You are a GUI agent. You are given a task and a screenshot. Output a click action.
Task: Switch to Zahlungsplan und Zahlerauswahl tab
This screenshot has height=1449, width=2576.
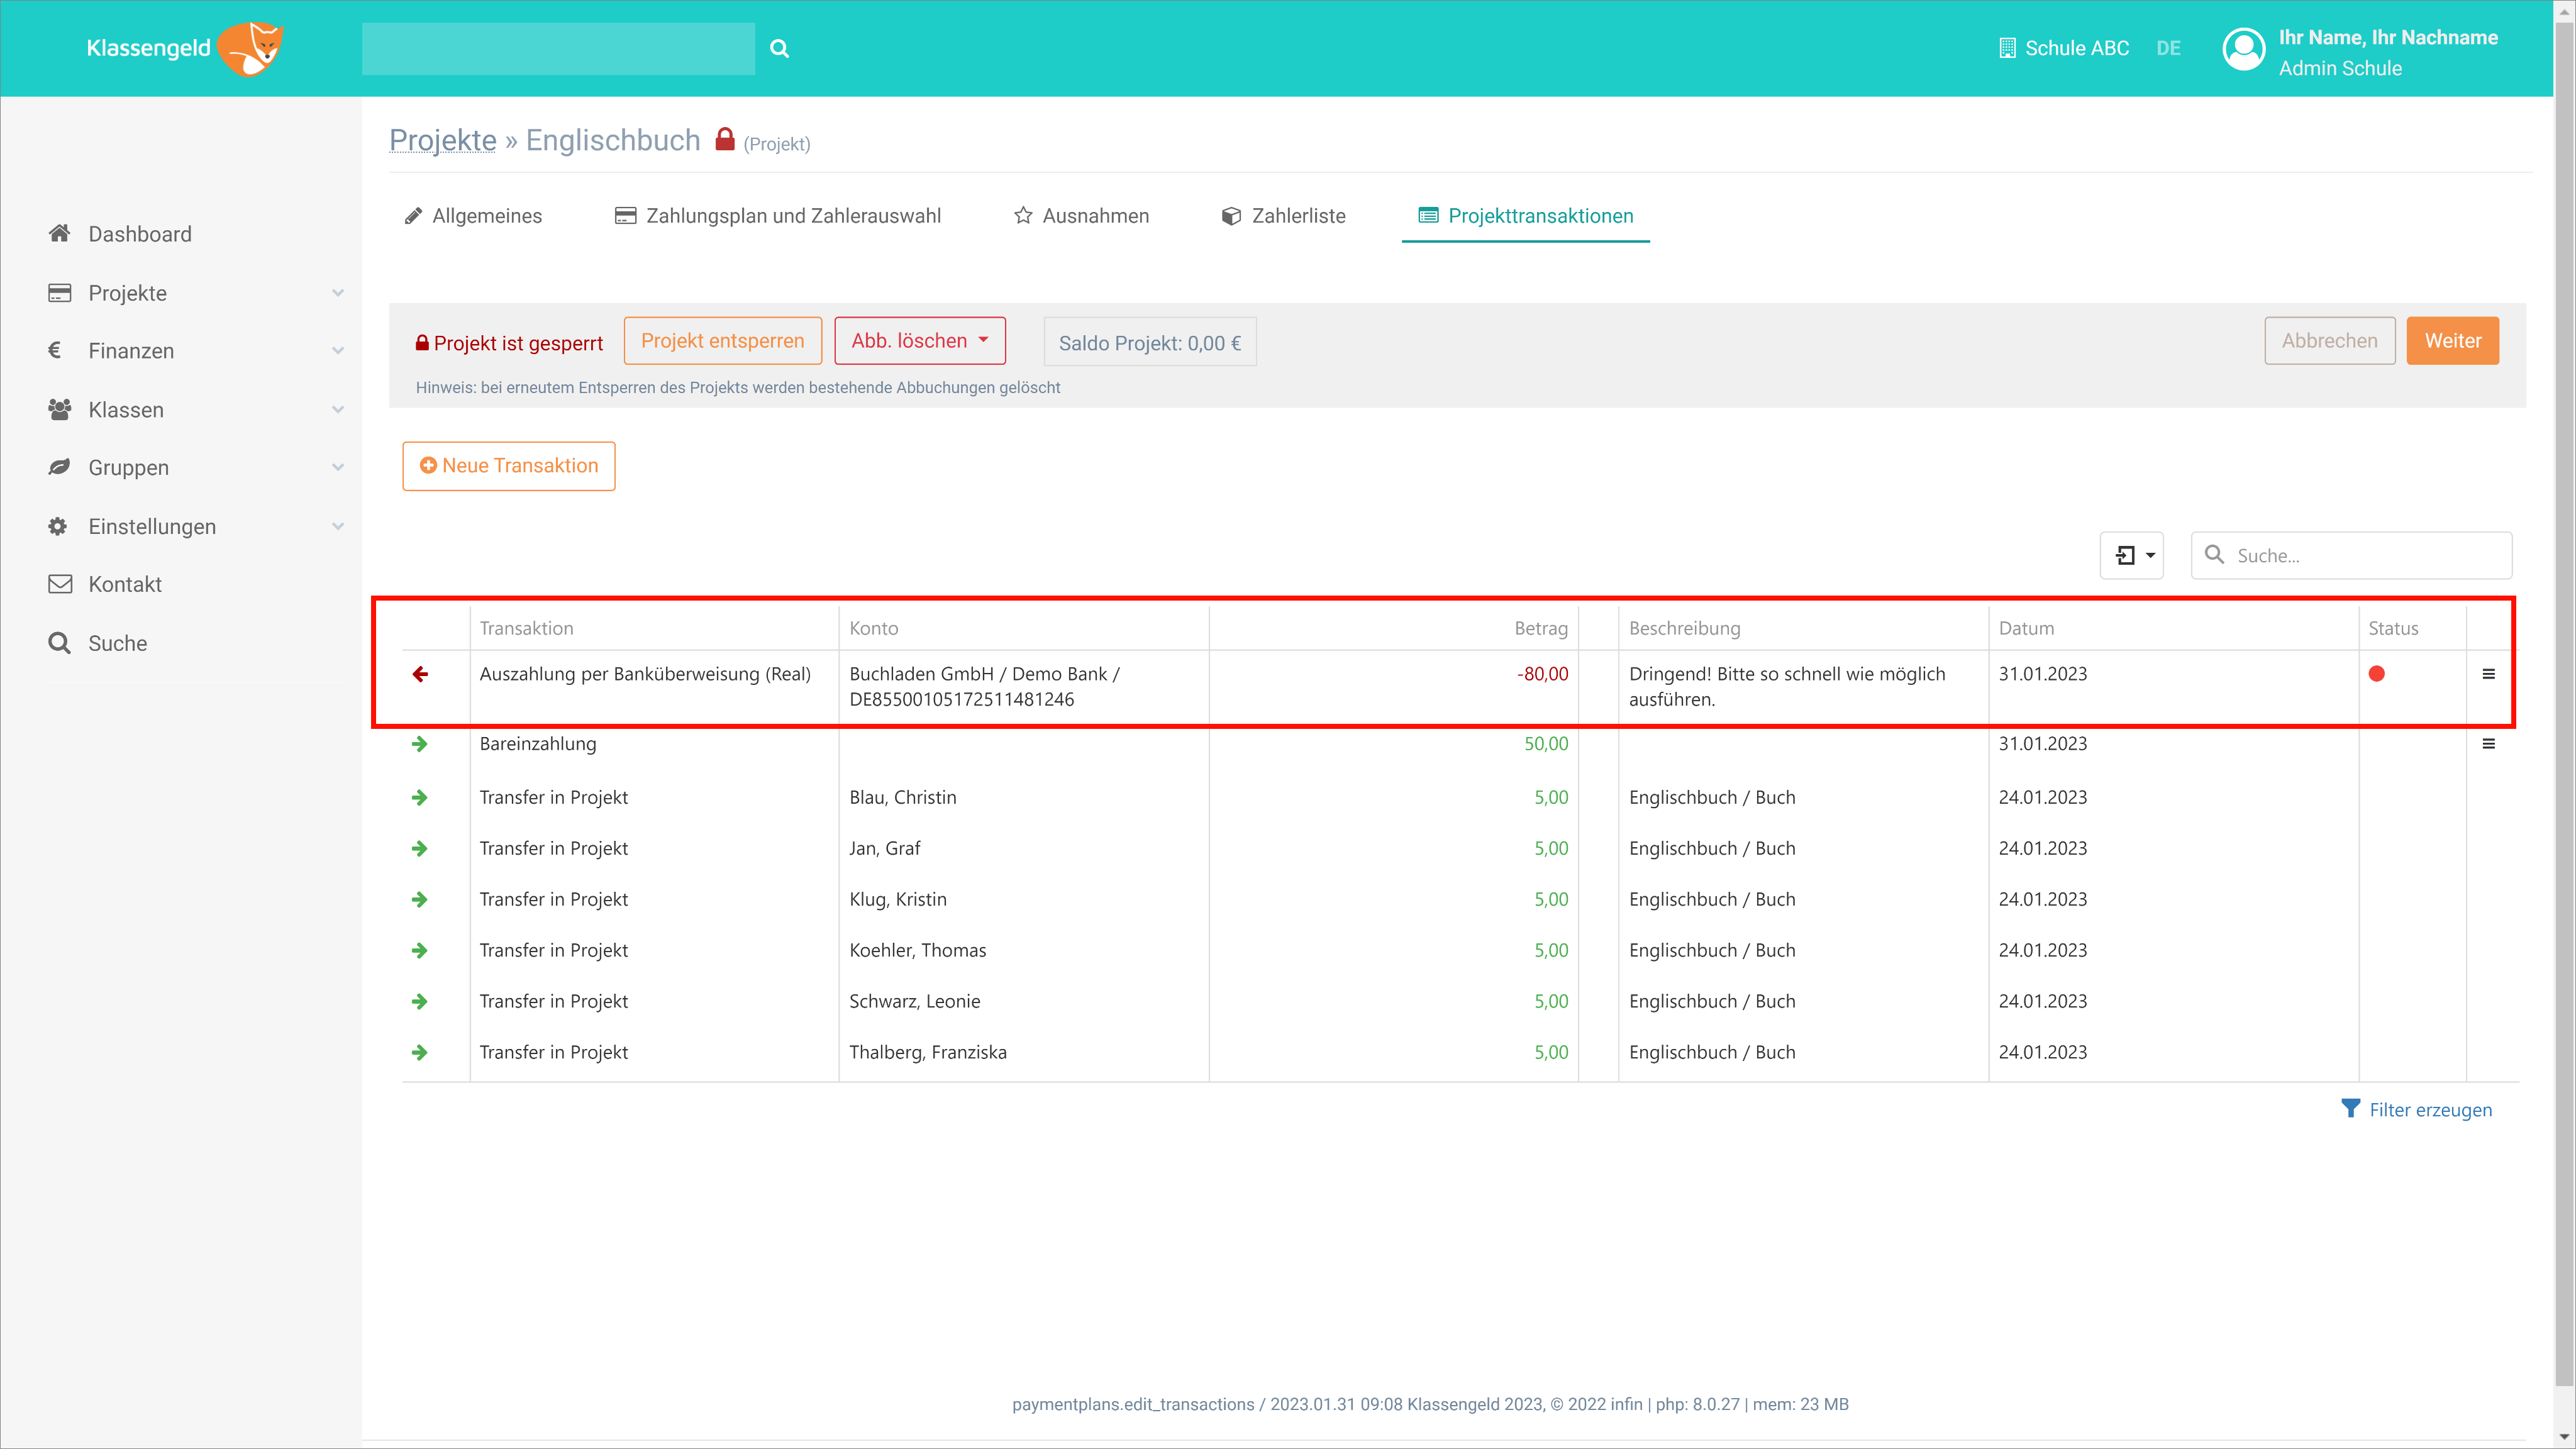click(777, 216)
